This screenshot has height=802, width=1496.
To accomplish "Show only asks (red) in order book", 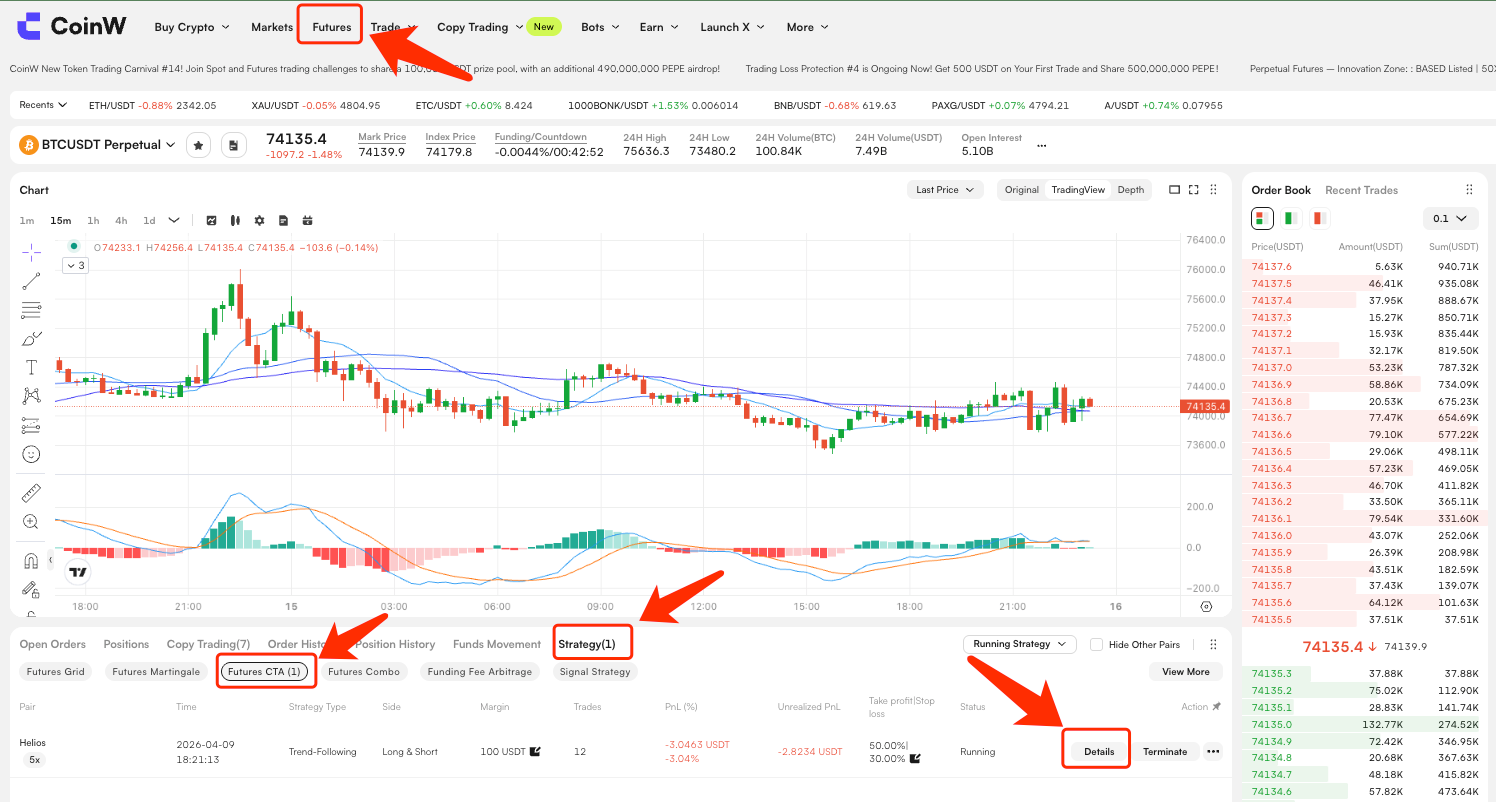I will point(1320,218).
